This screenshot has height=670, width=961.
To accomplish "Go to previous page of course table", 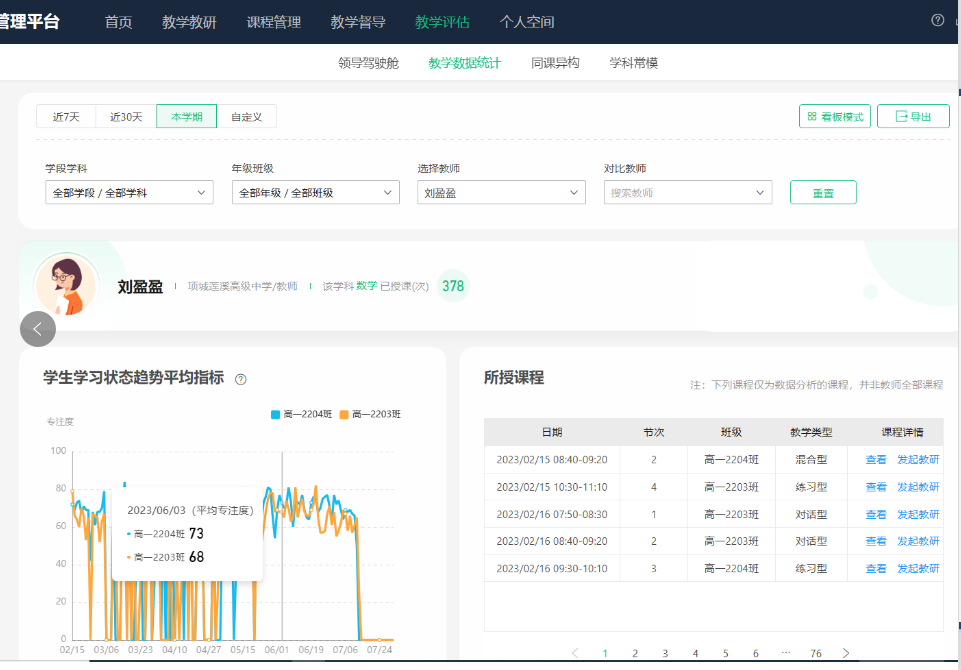I will 575,653.
